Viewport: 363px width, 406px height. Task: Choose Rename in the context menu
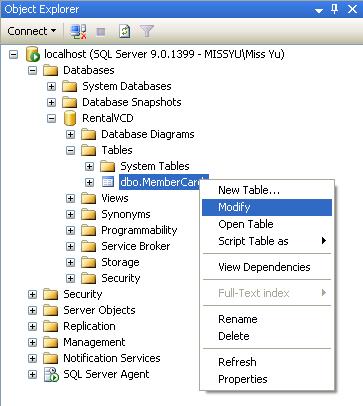coord(267,319)
